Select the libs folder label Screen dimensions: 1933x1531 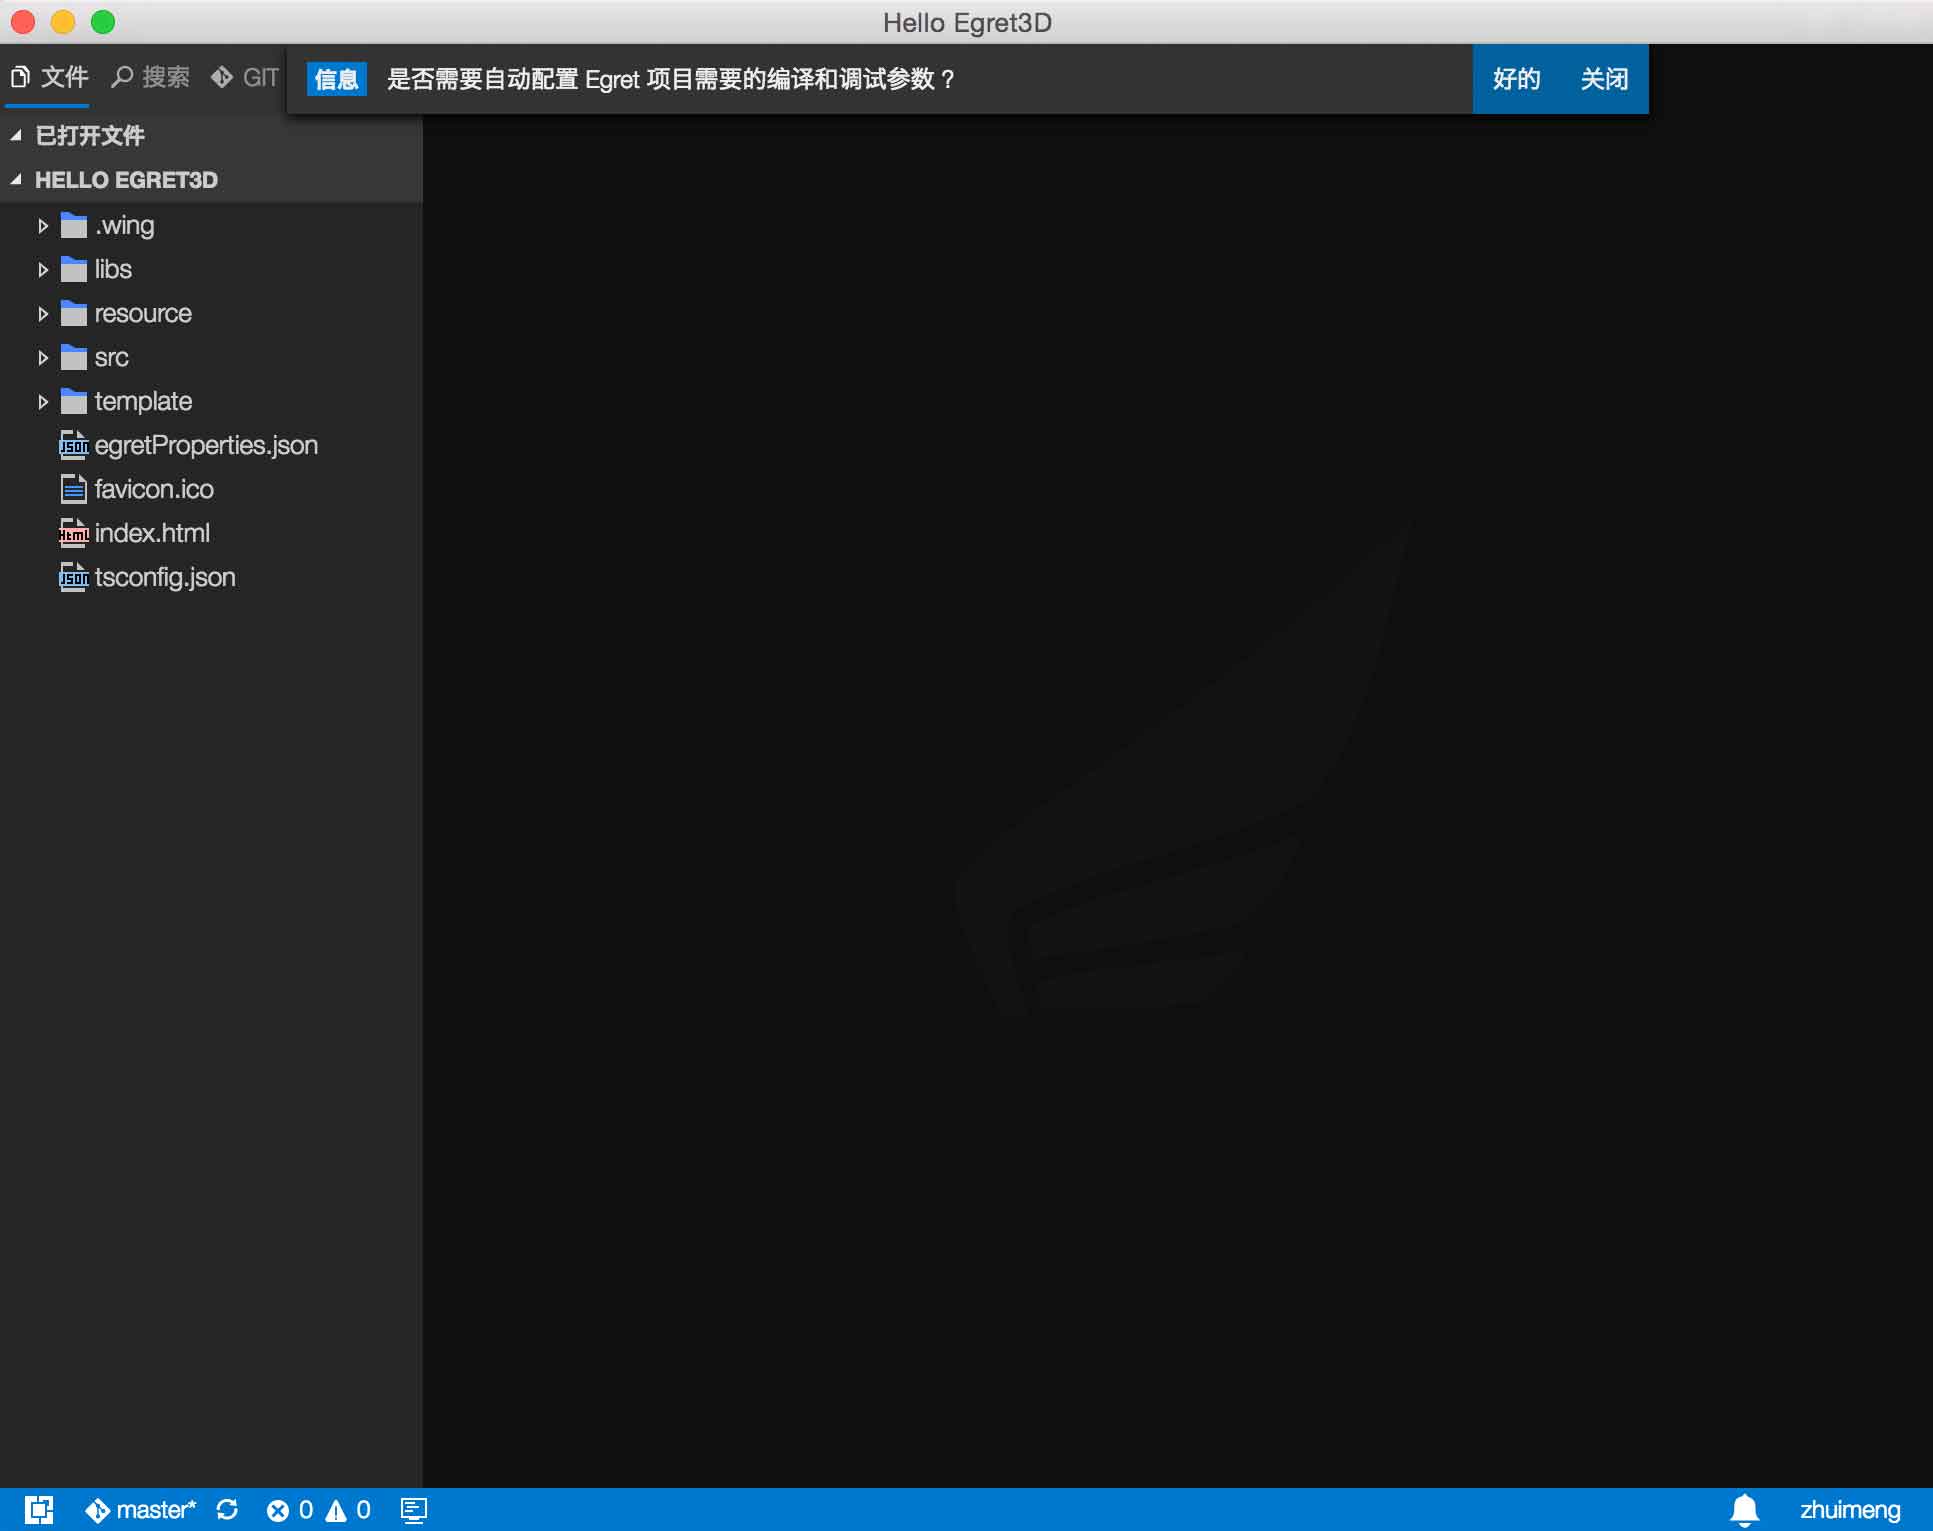pyautogui.click(x=113, y=269)
